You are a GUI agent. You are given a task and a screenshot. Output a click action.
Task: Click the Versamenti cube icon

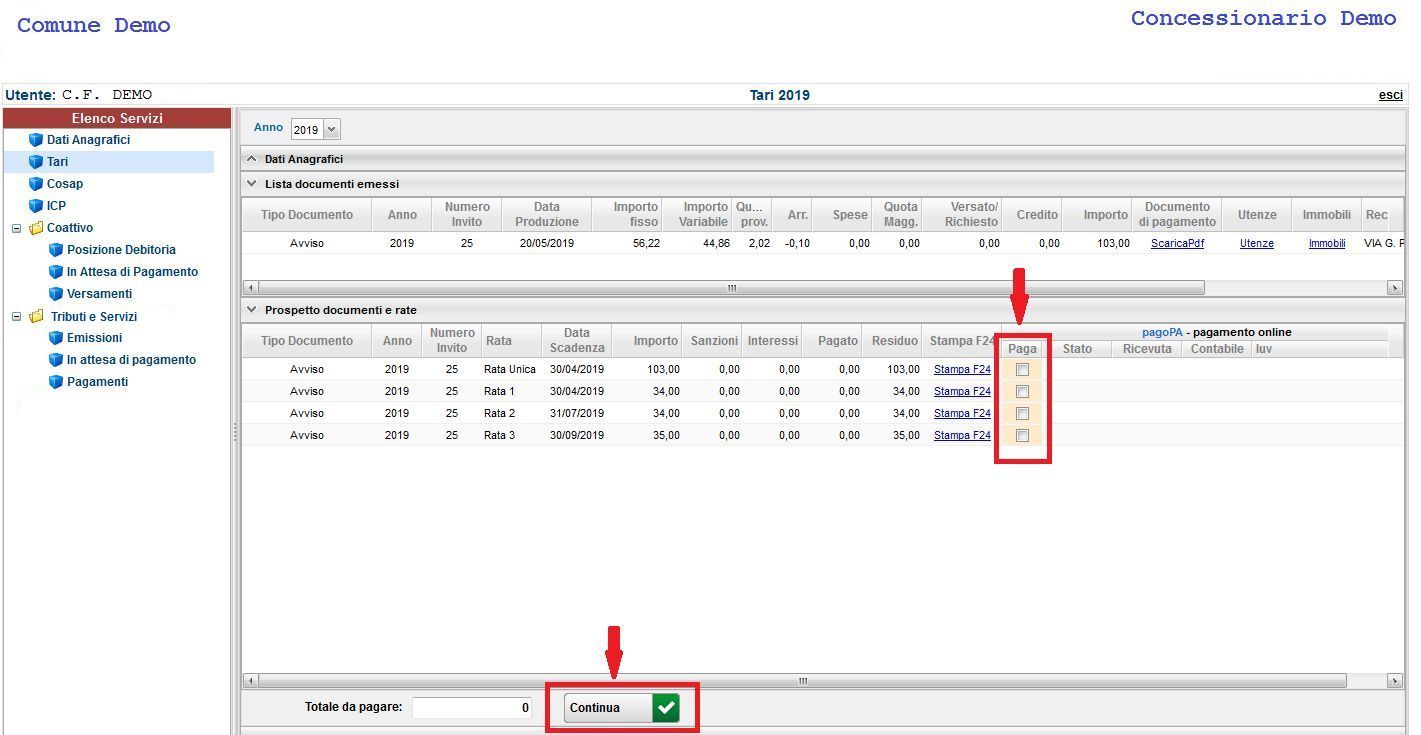[56, 294]
